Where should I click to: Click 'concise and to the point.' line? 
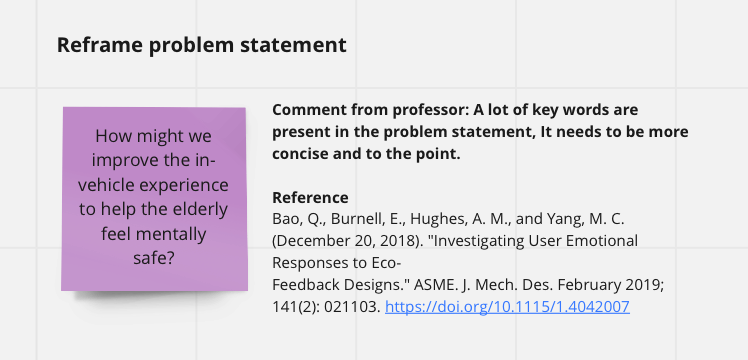pos(366,154)
